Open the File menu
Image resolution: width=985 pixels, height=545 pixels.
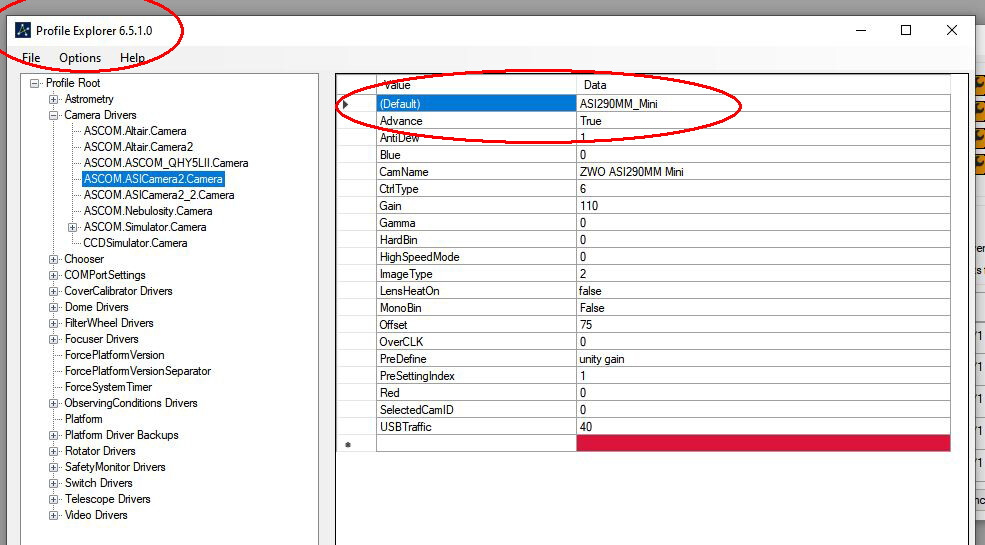(31, 58)
